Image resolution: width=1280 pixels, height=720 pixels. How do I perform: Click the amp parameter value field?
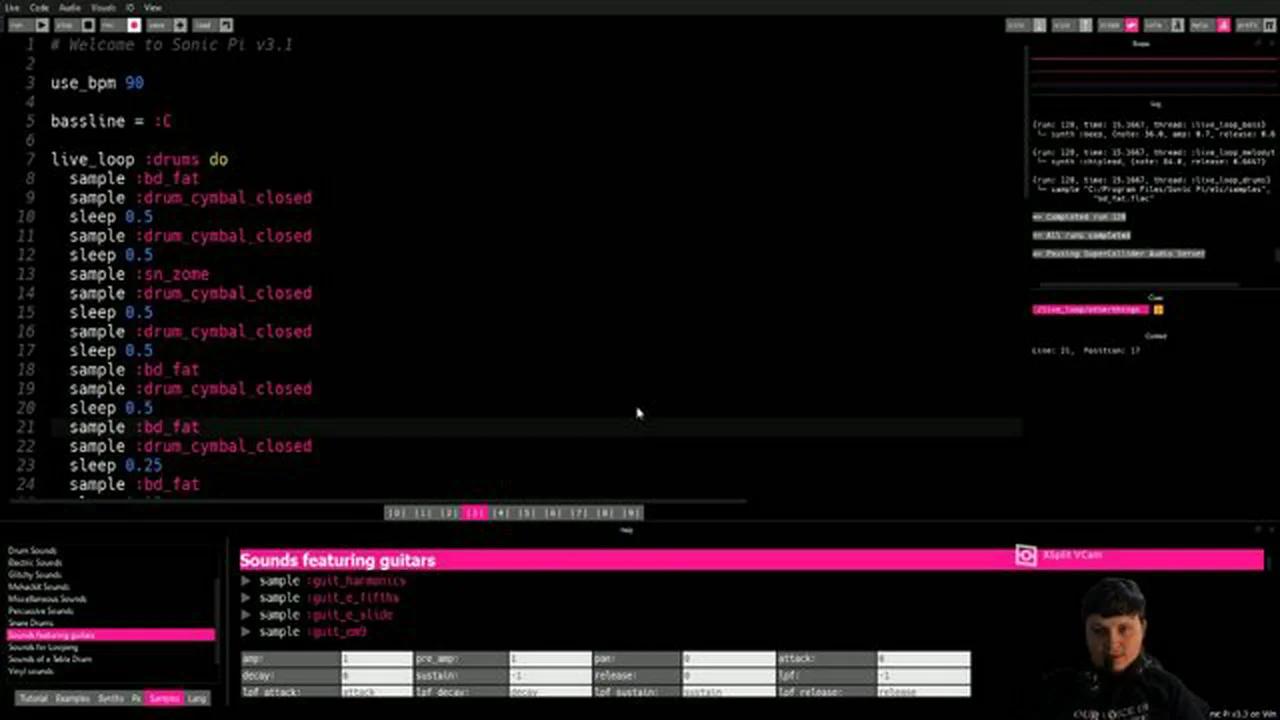pos(375,658)
